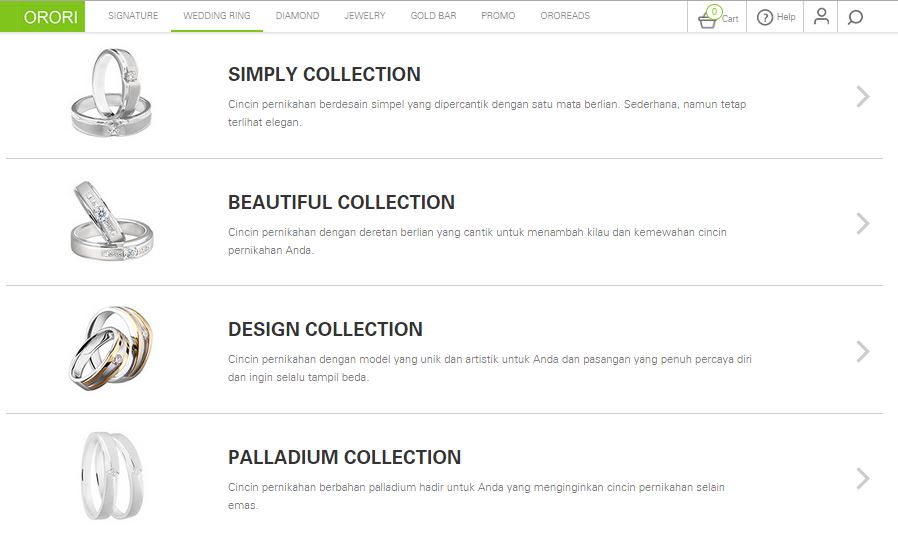Expand Palladium Collection with its chevron
The width and height of the screenshot is (898, 539).
coord(863,479)
